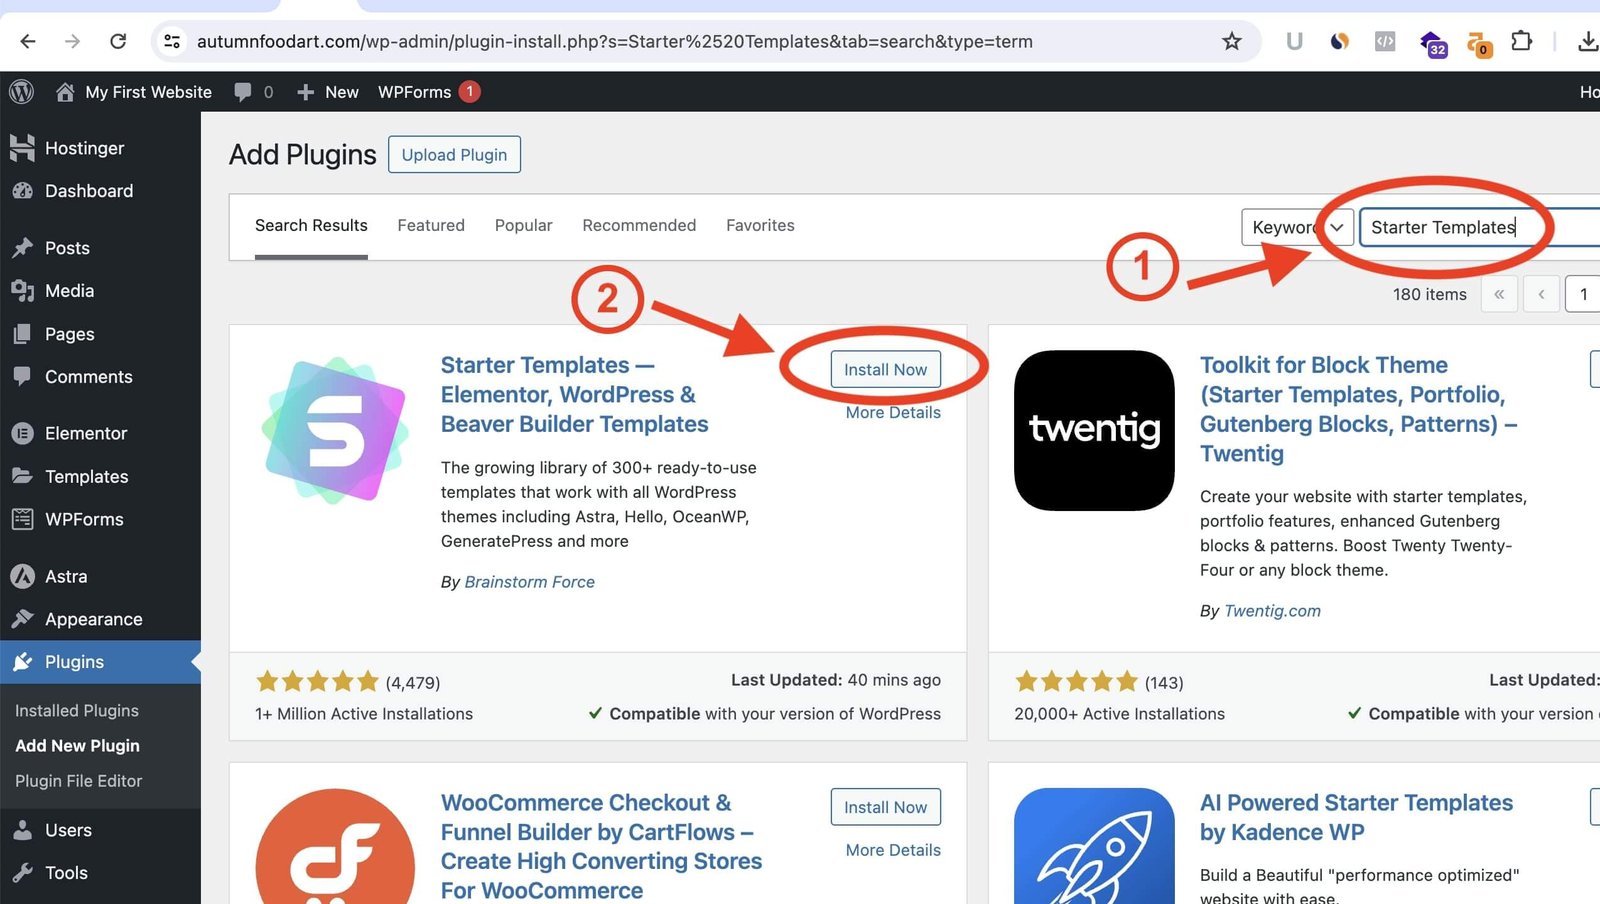Open Elementor menu in sidebar

pos(100,433)
